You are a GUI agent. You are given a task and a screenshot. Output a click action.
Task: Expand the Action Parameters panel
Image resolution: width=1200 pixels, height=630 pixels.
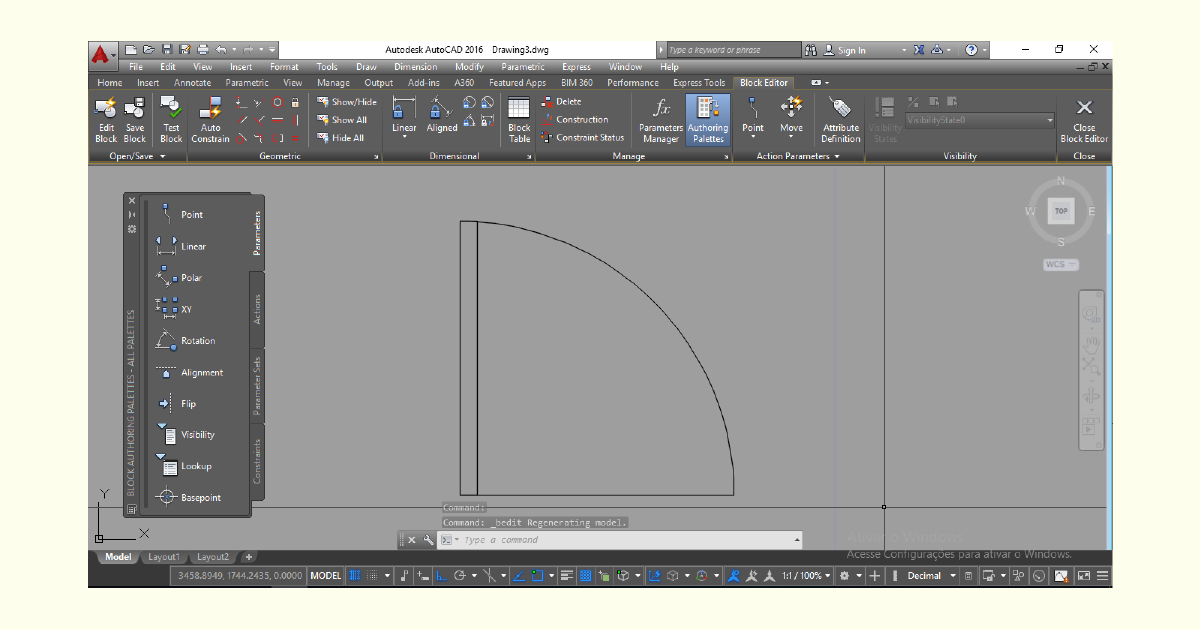pos(797,156)
